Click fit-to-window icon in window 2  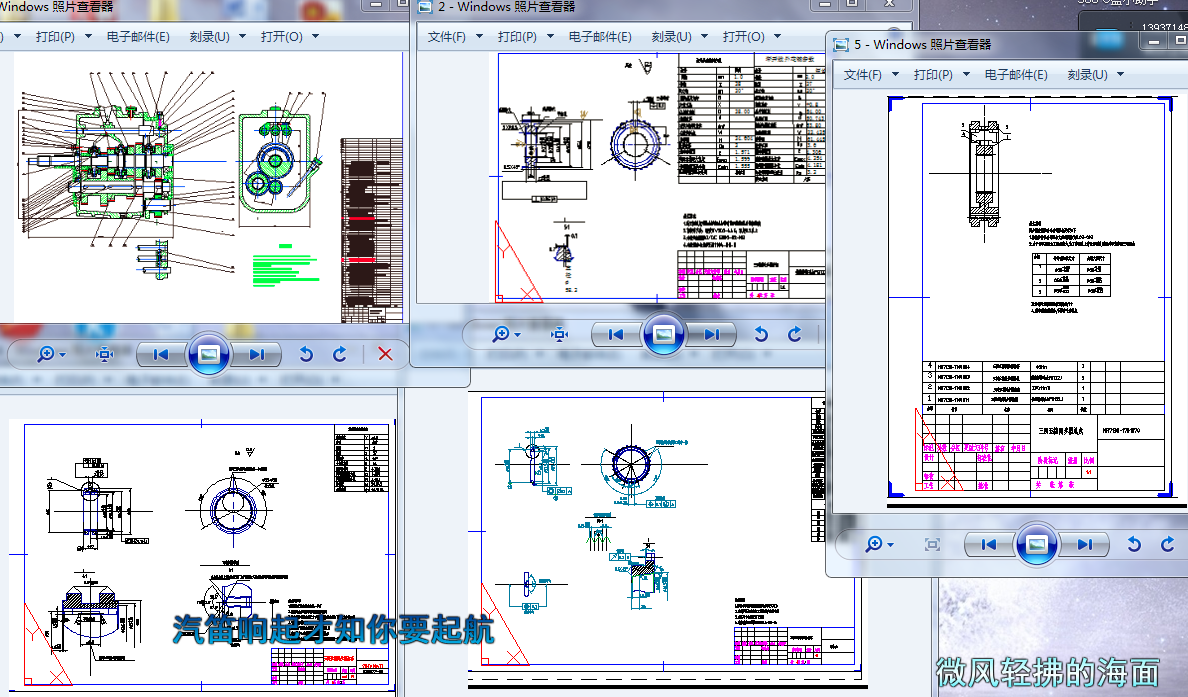(559, 334)
